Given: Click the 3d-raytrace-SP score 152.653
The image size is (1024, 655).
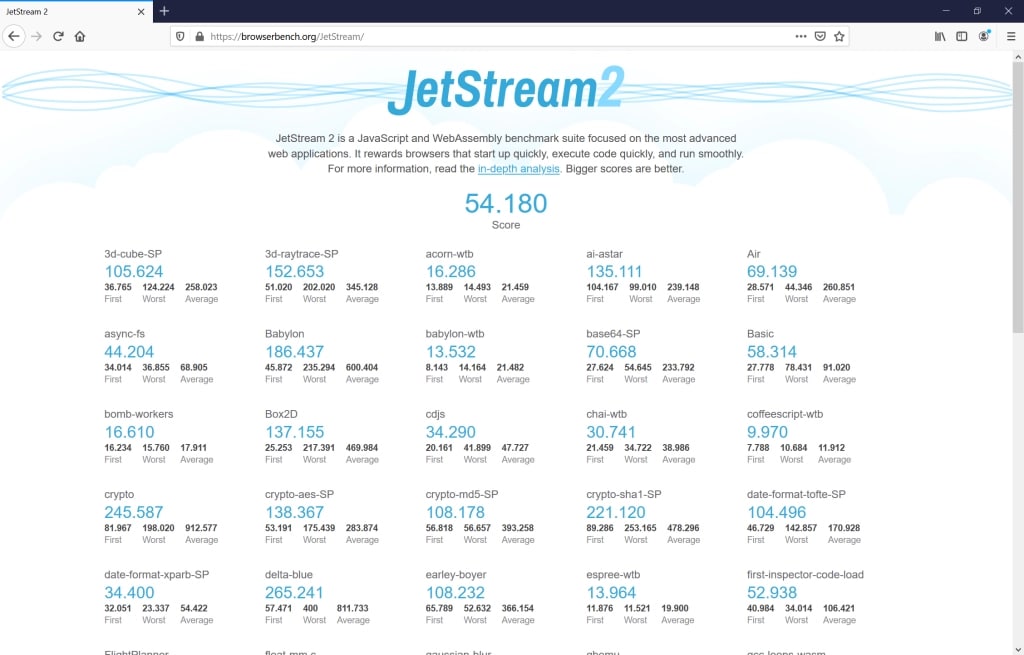Looking at the screenshot, I should click(295, 272).
